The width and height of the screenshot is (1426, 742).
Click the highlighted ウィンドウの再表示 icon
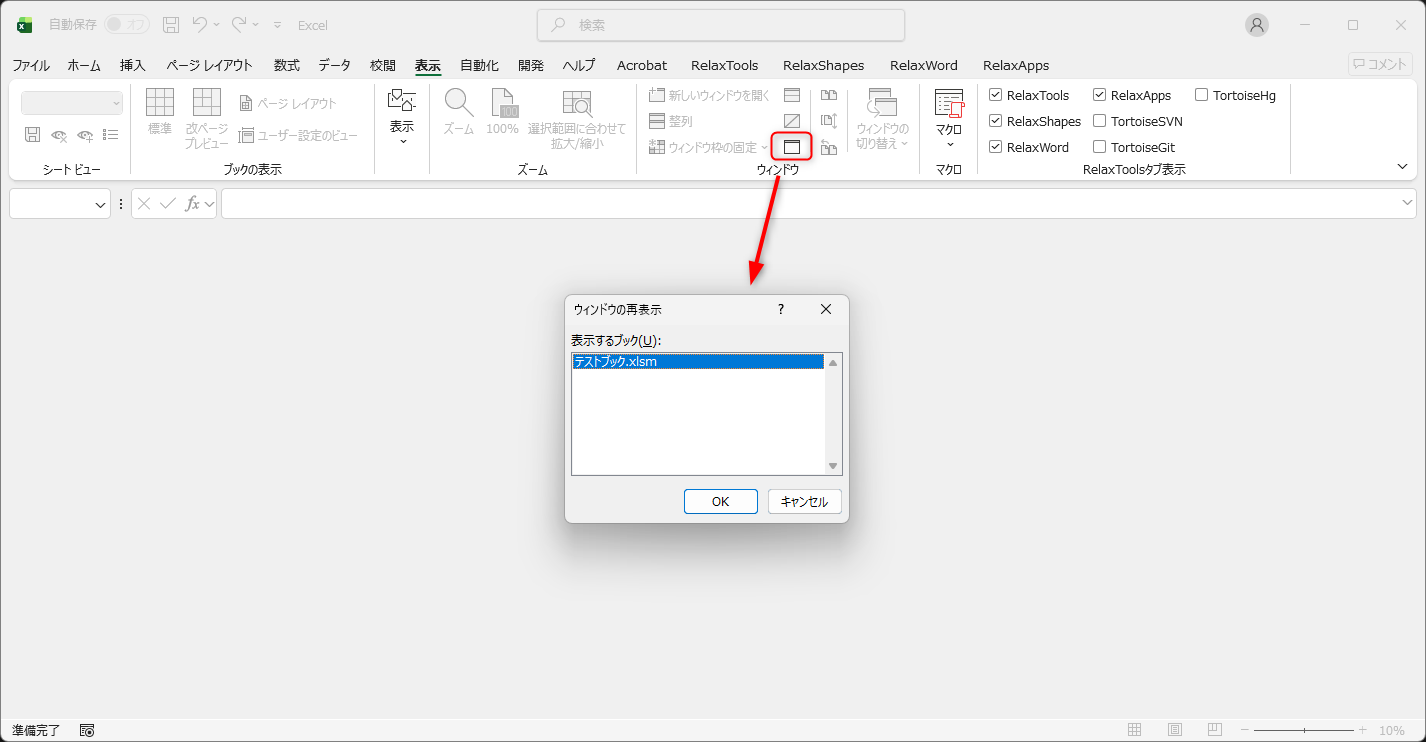[x=793, y=146]
